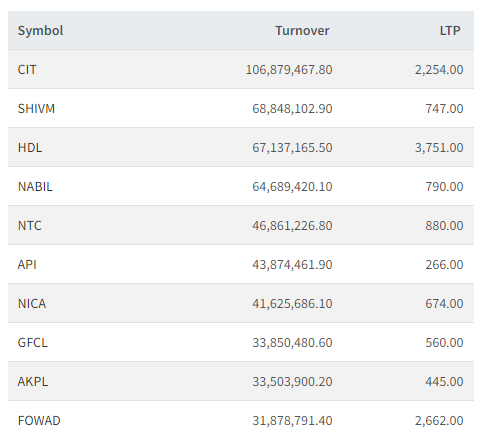
Task: Click LTP value 445.00
Action: point(444,382)
